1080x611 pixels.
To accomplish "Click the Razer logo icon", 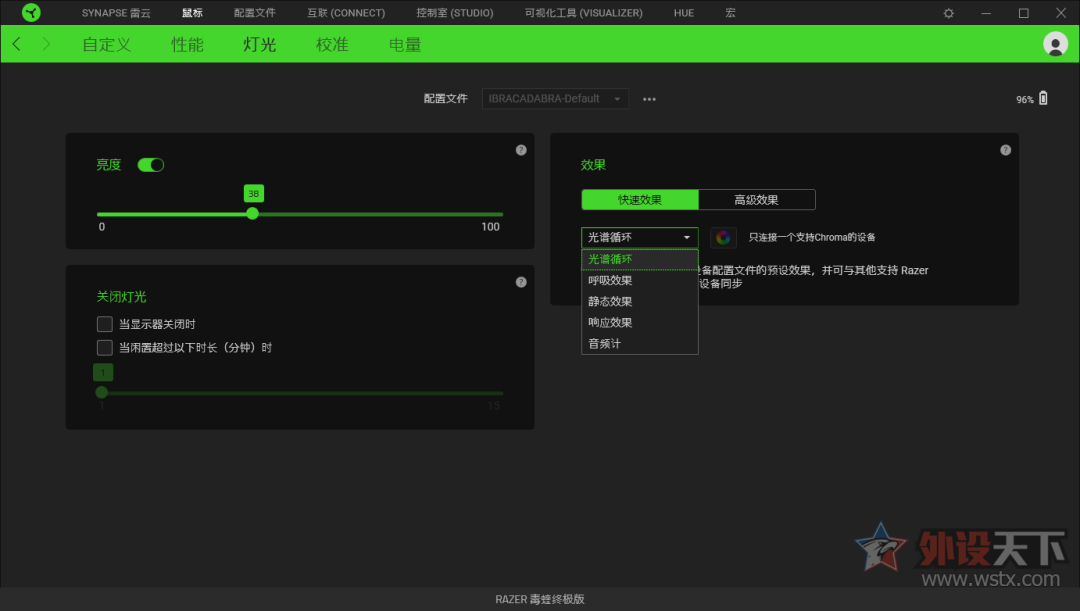I will 31,12.
